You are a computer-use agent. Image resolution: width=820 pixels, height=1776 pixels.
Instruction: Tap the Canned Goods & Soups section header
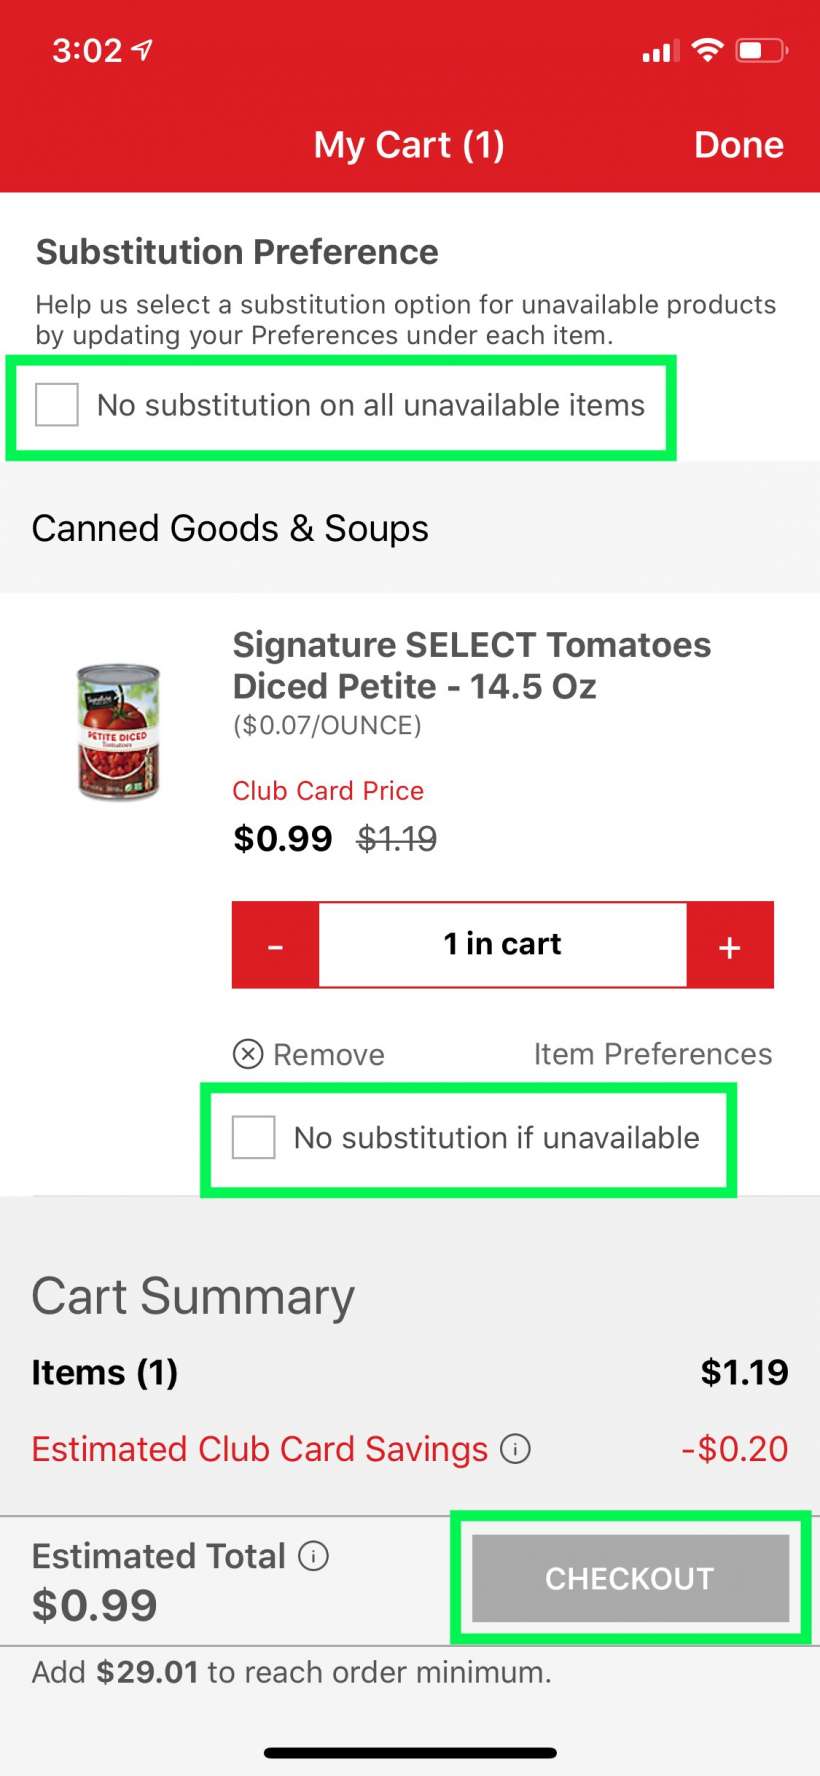pyautogui.click(x=230, y=528)
